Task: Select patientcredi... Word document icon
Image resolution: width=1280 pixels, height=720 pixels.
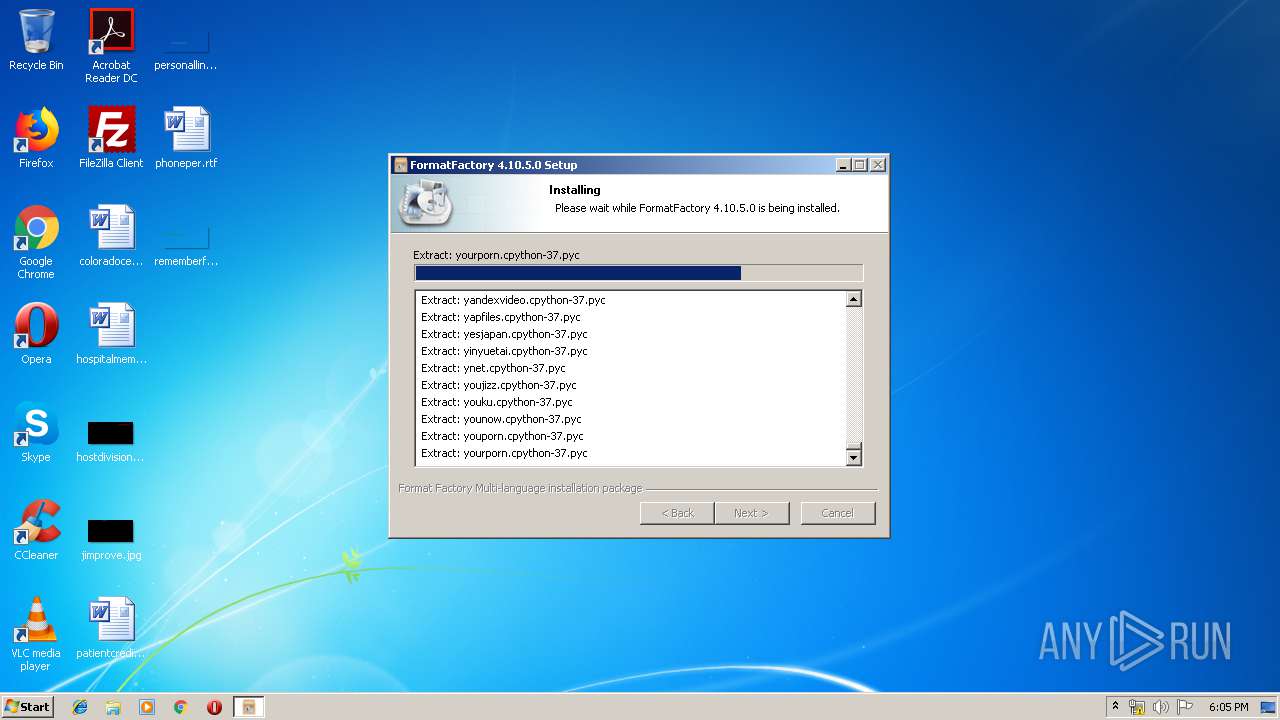Action: (x=111, y=628)
